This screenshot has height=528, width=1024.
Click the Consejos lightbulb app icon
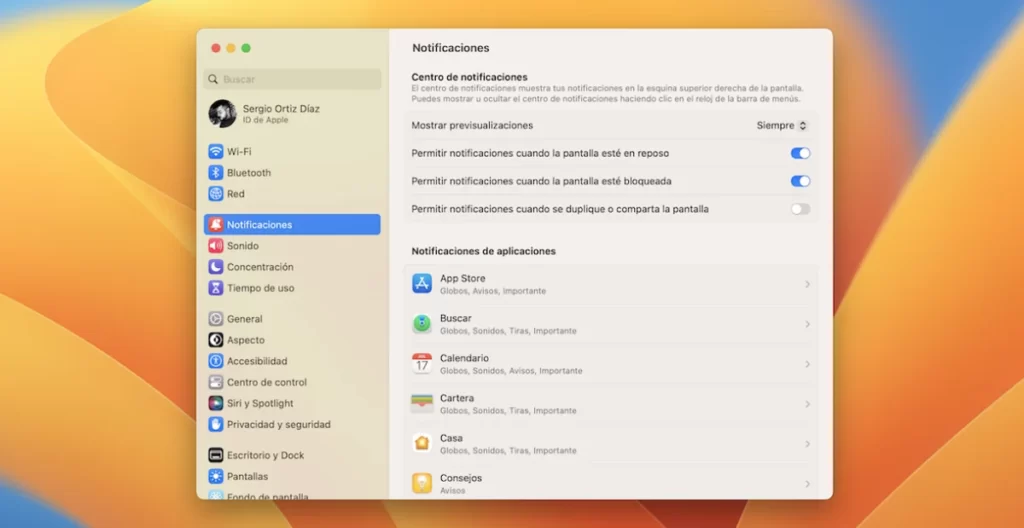tap(422, 483)
